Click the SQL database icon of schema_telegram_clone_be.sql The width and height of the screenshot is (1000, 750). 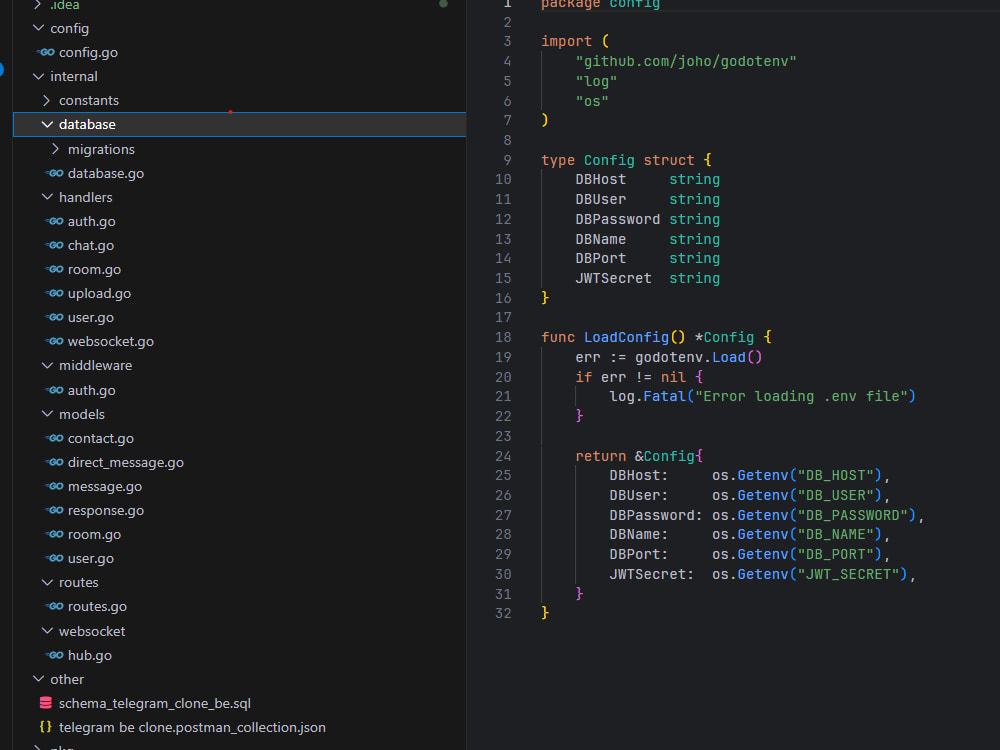click(x=46, y=703)
